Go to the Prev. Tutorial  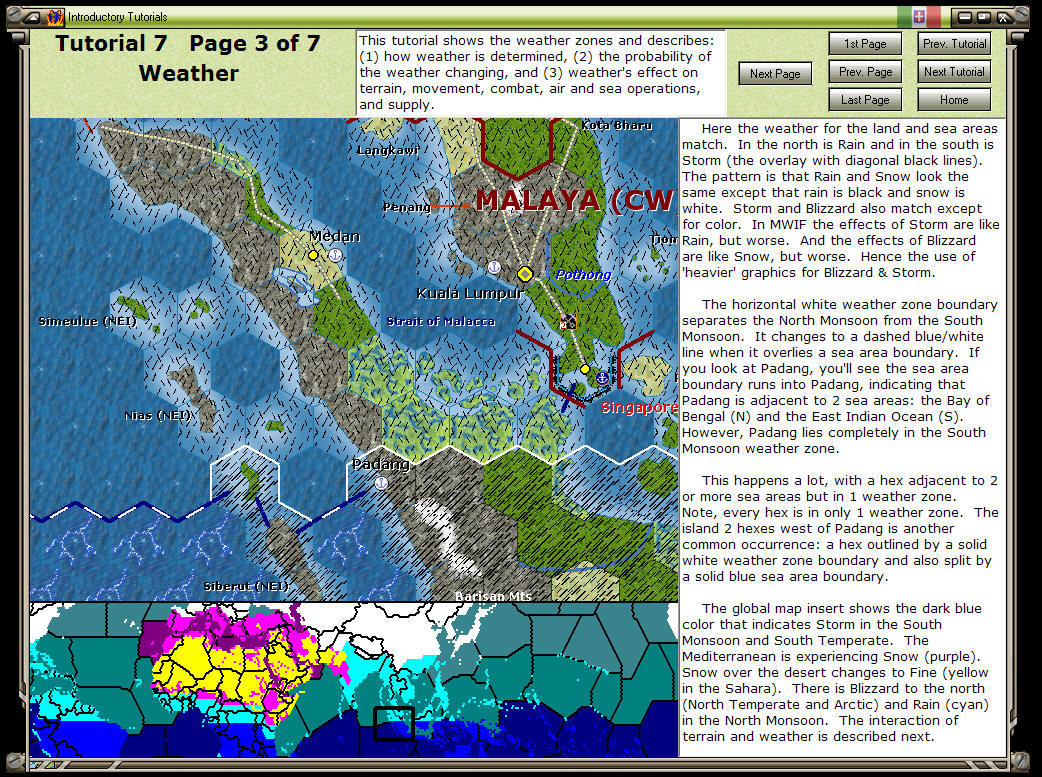(x=953, y=44)
